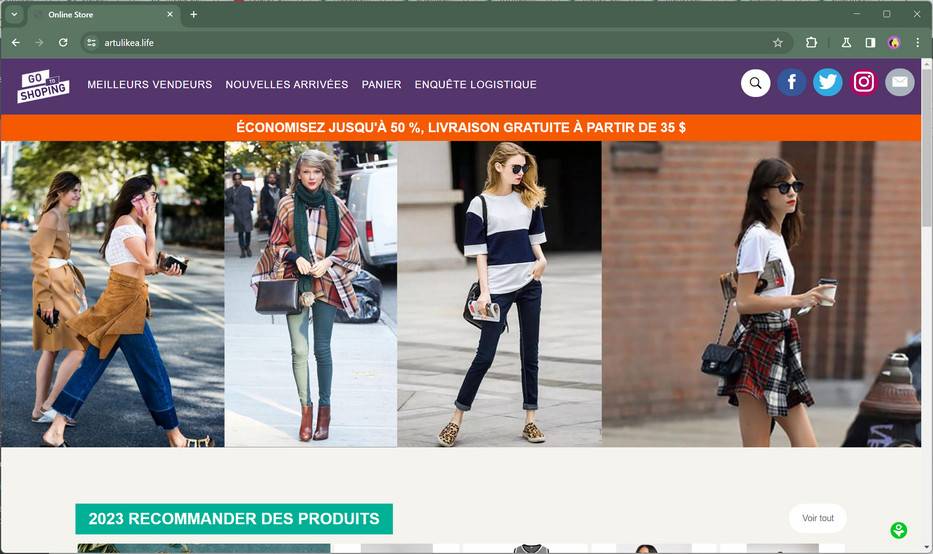Click the plaid poncho woman photo
933x554 pixels.
pos(311,294)
